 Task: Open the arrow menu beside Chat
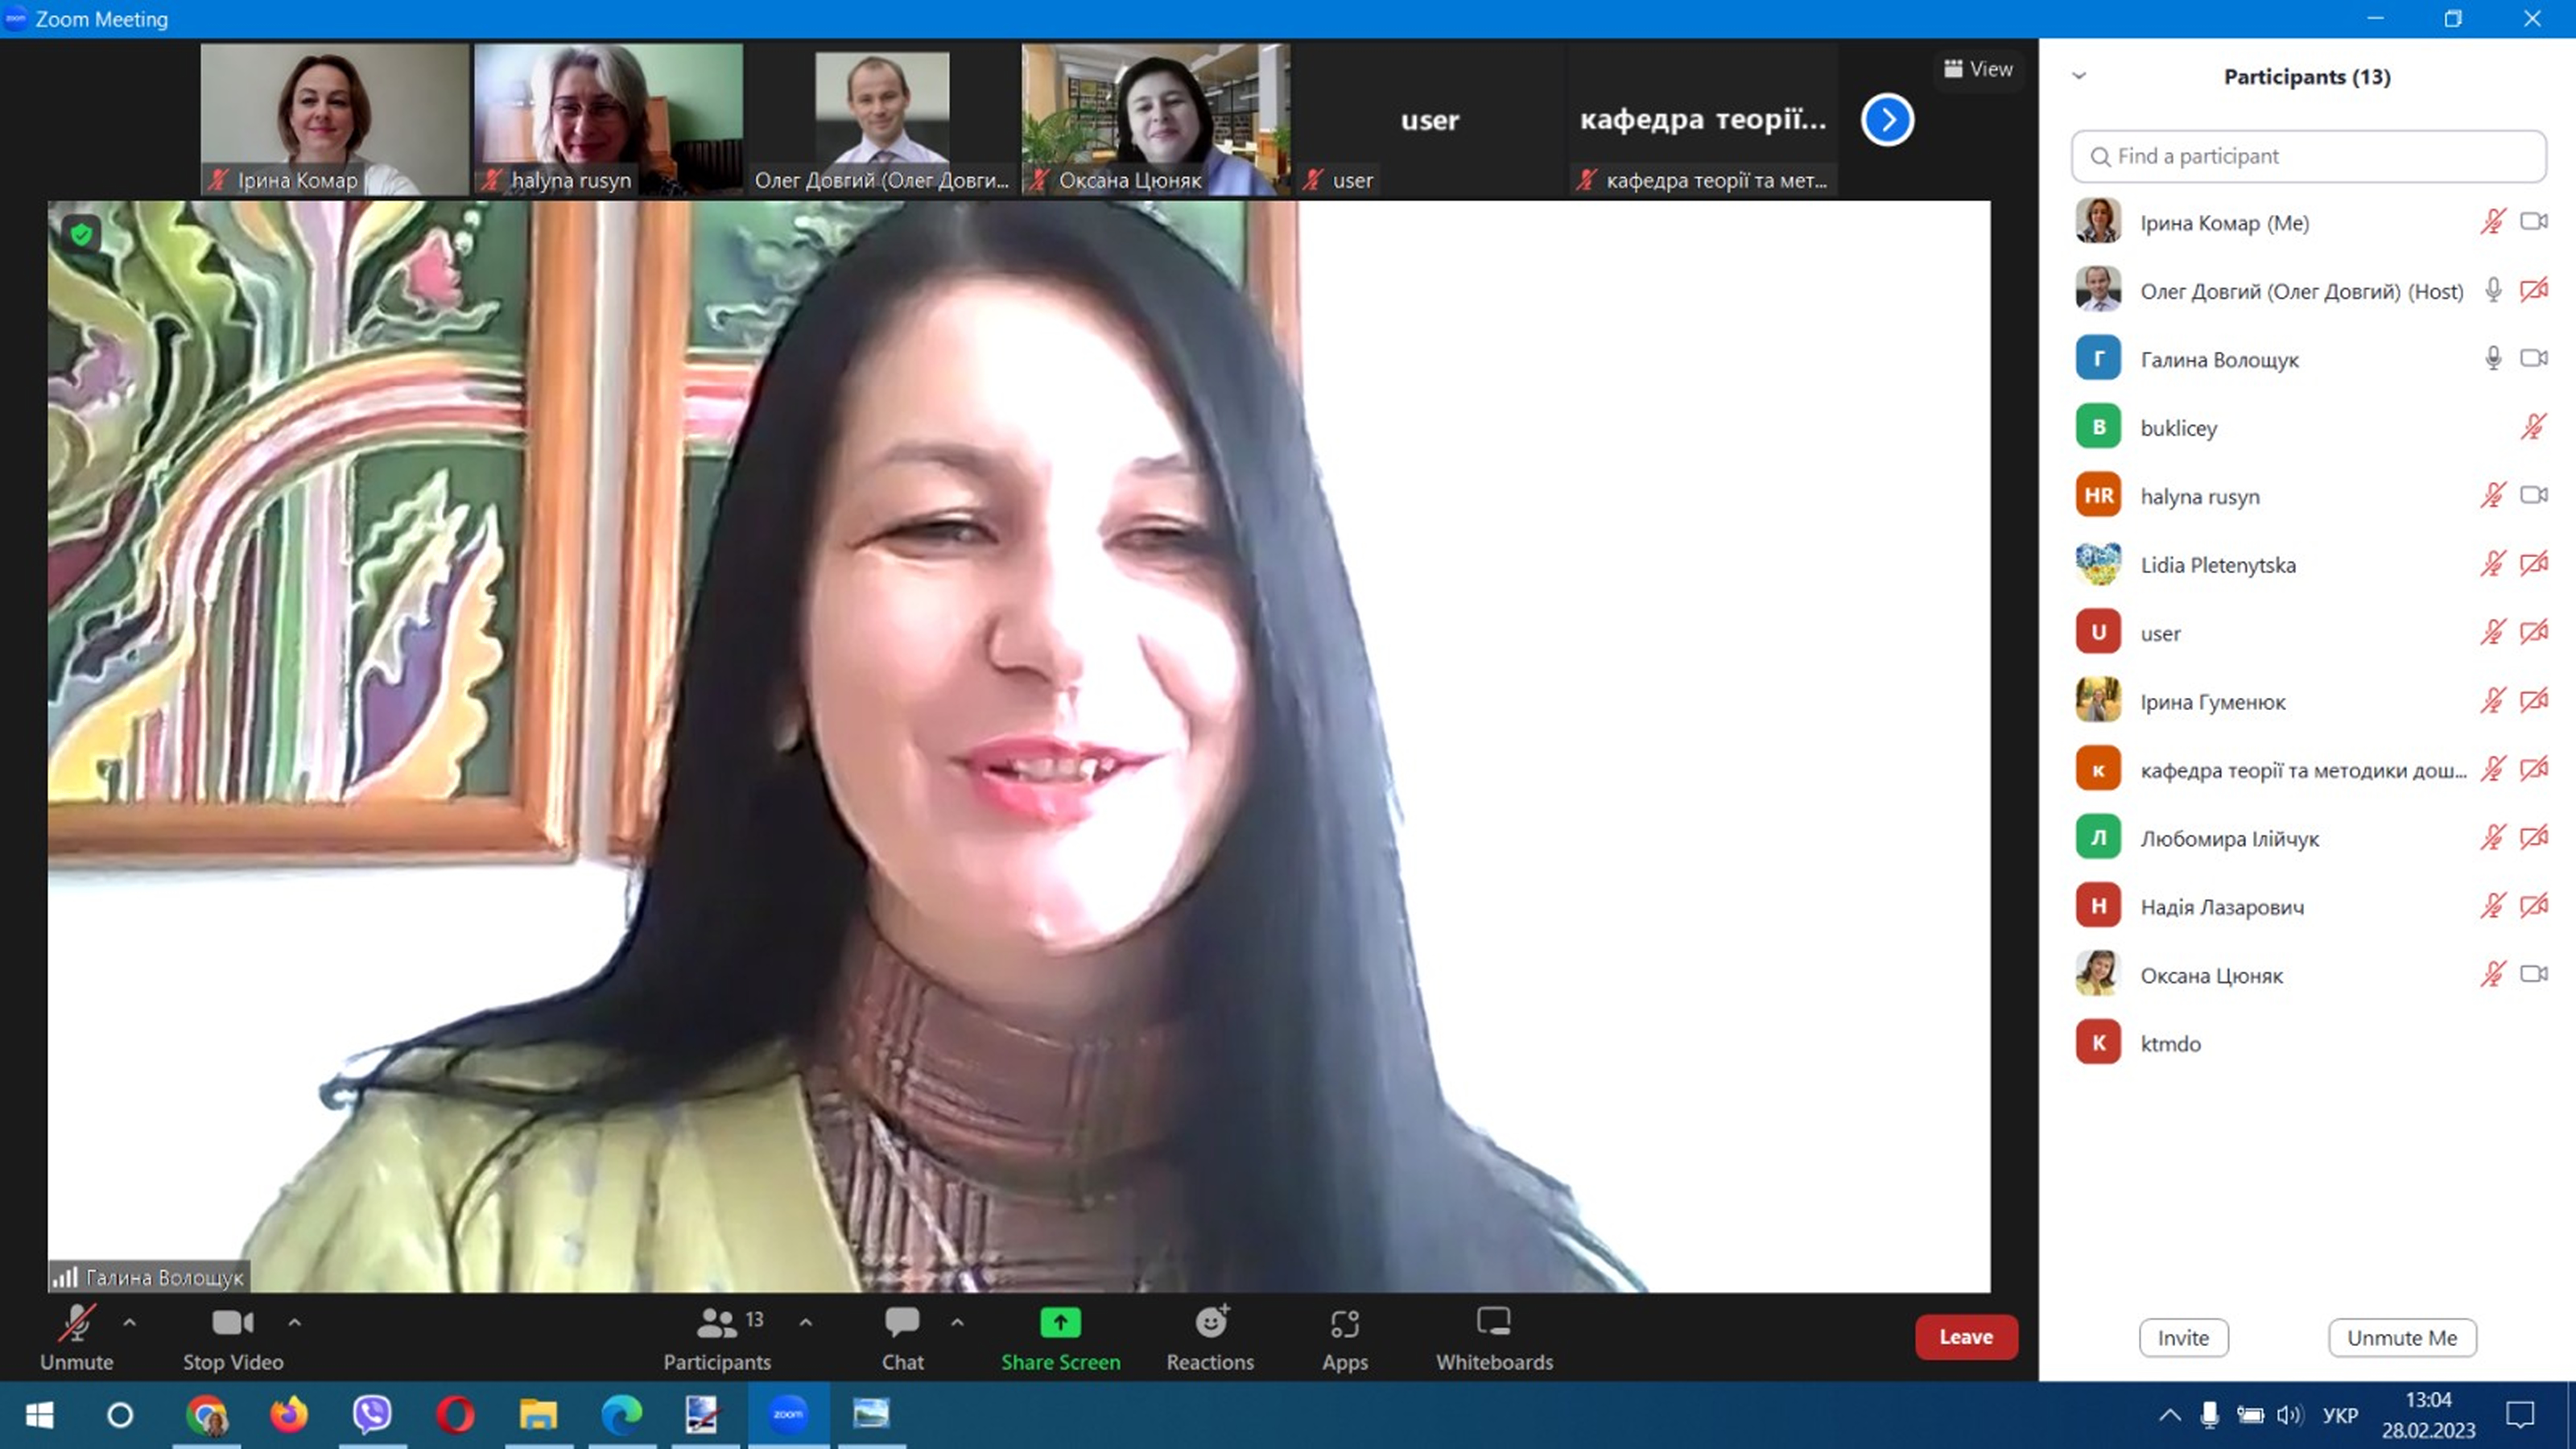(957, 1322)
